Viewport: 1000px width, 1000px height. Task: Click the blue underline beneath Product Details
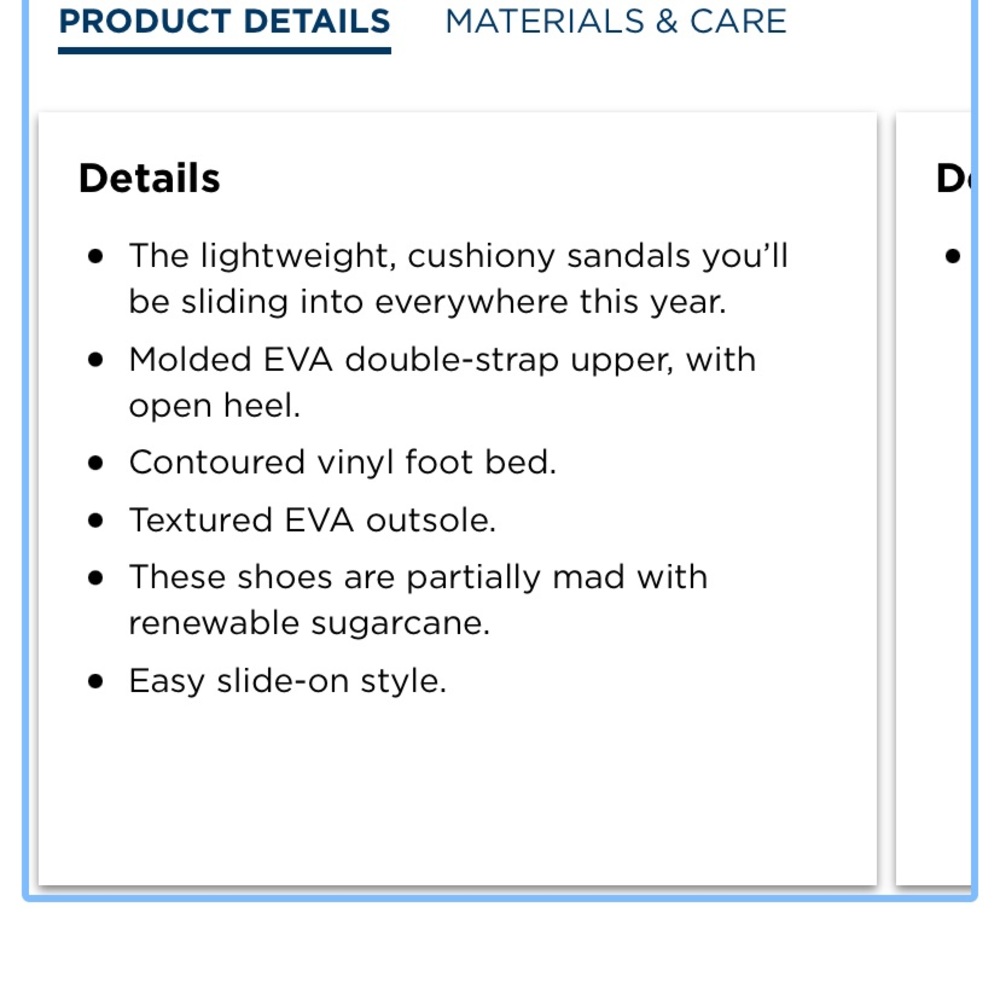(224, 50)
